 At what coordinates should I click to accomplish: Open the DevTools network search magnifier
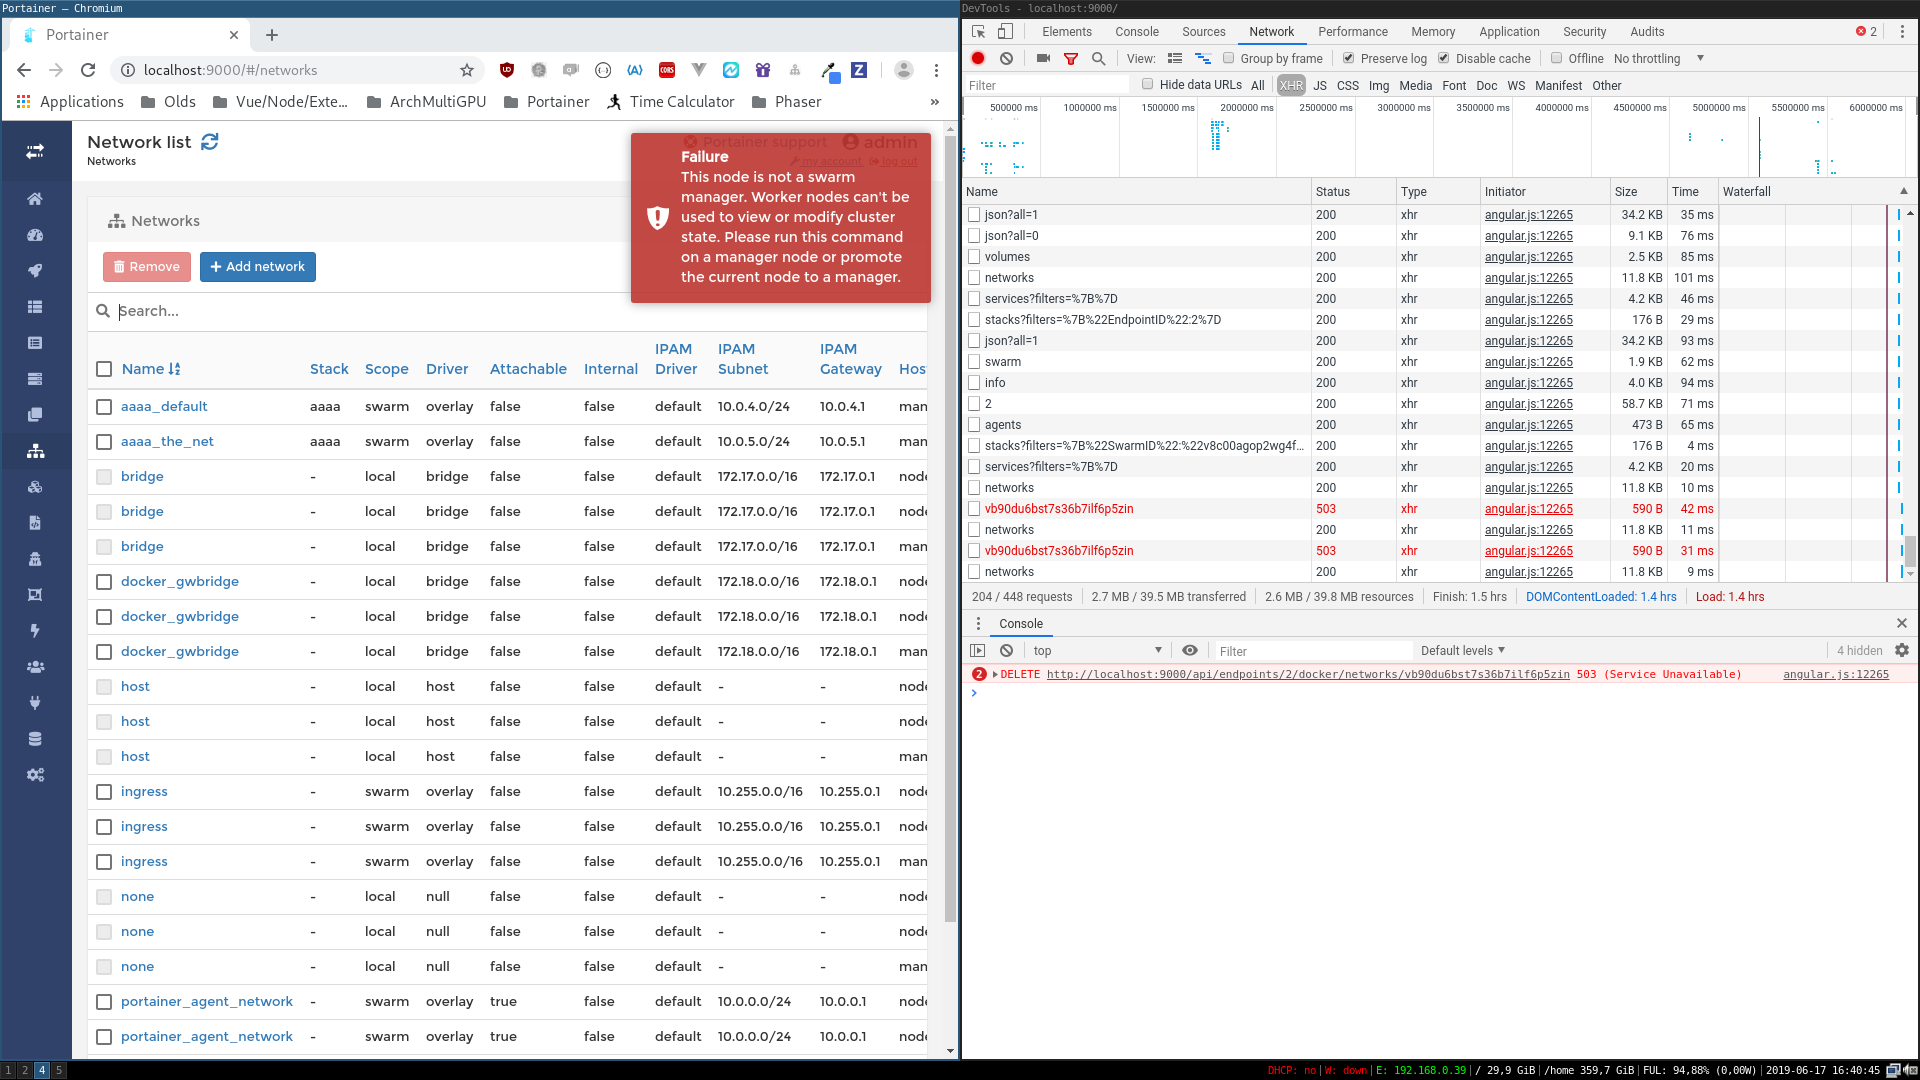[x=1099, y=59]
